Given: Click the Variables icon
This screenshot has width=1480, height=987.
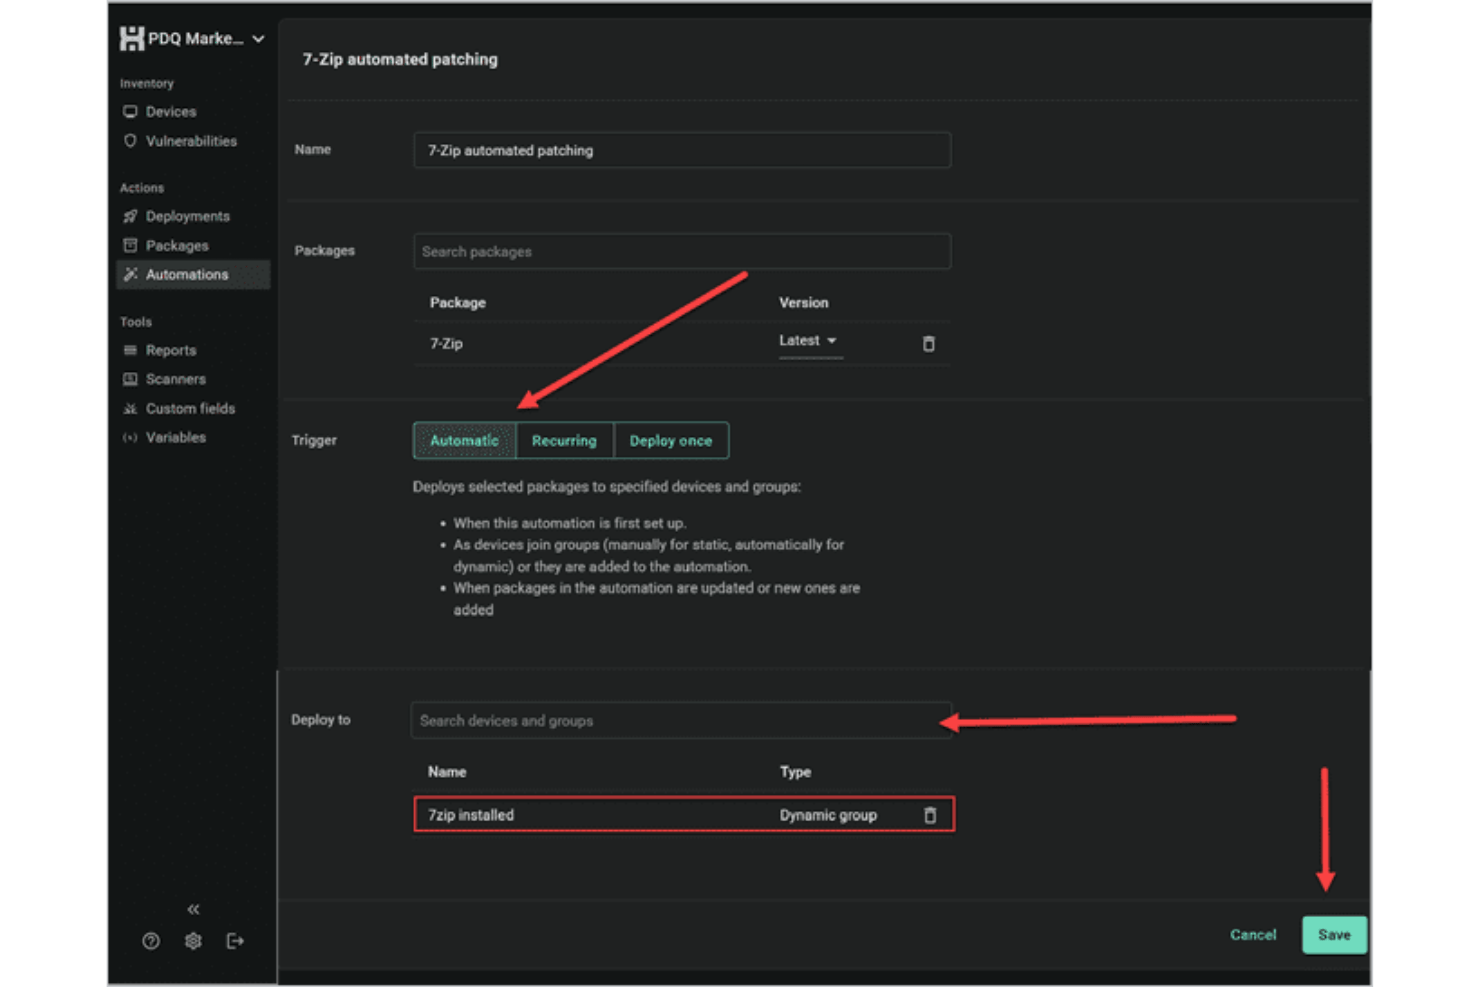Looking at the screenshot, I should 130,437.
